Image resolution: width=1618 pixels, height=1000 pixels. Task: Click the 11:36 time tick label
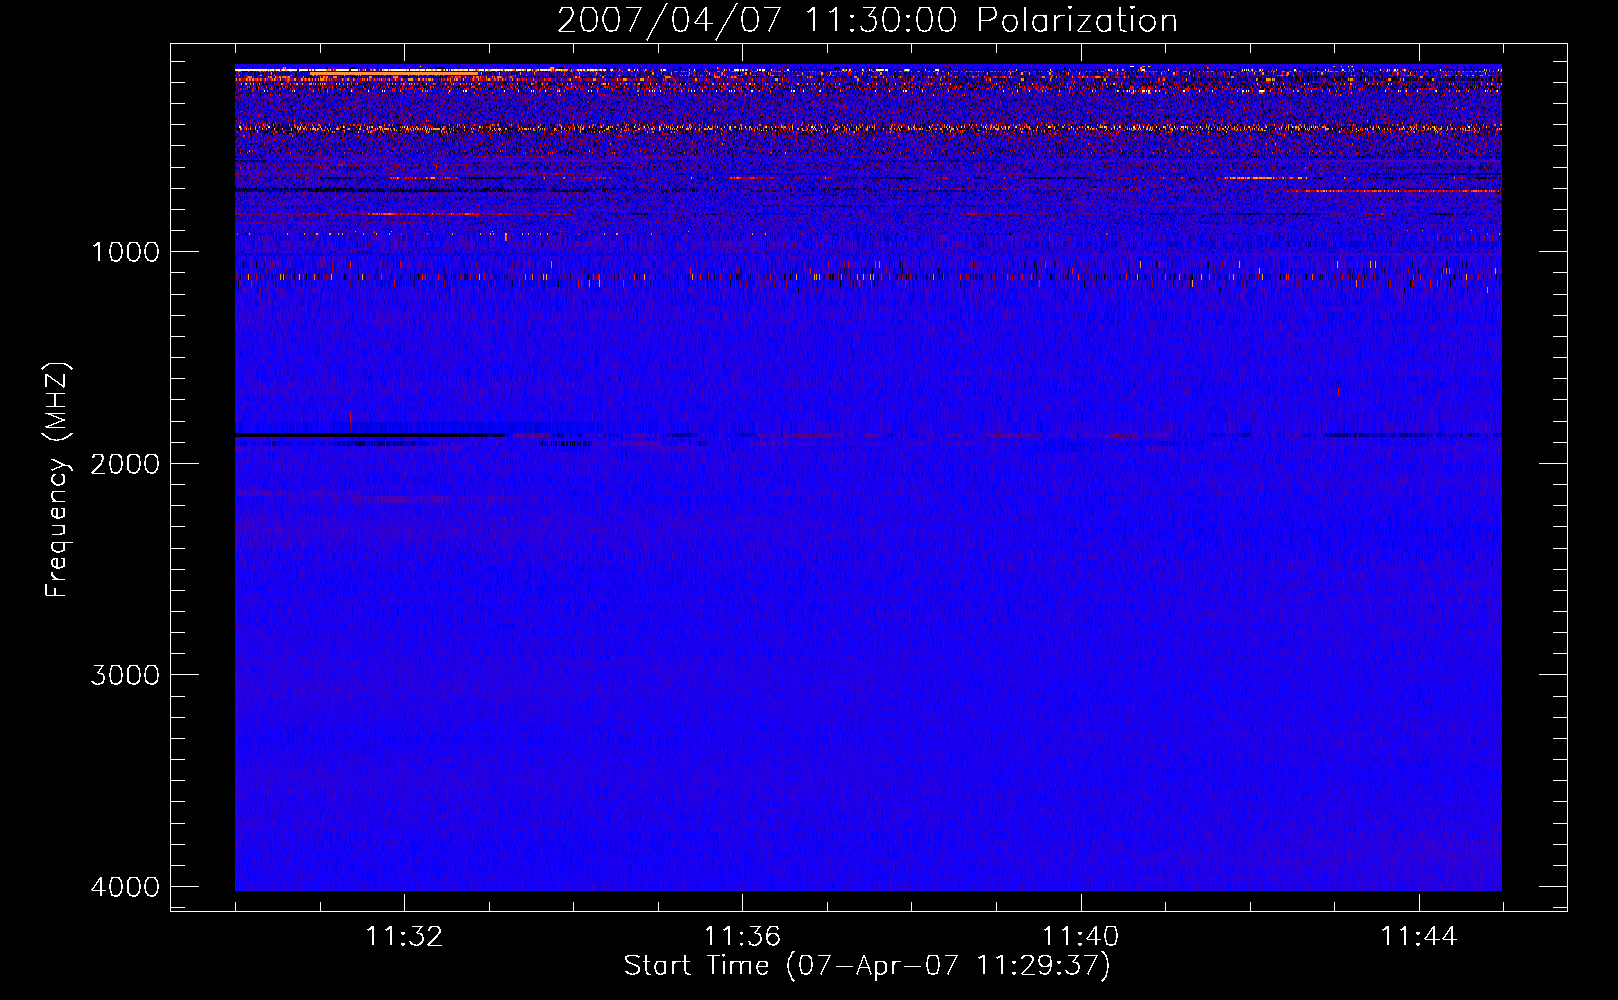point(742,937)
